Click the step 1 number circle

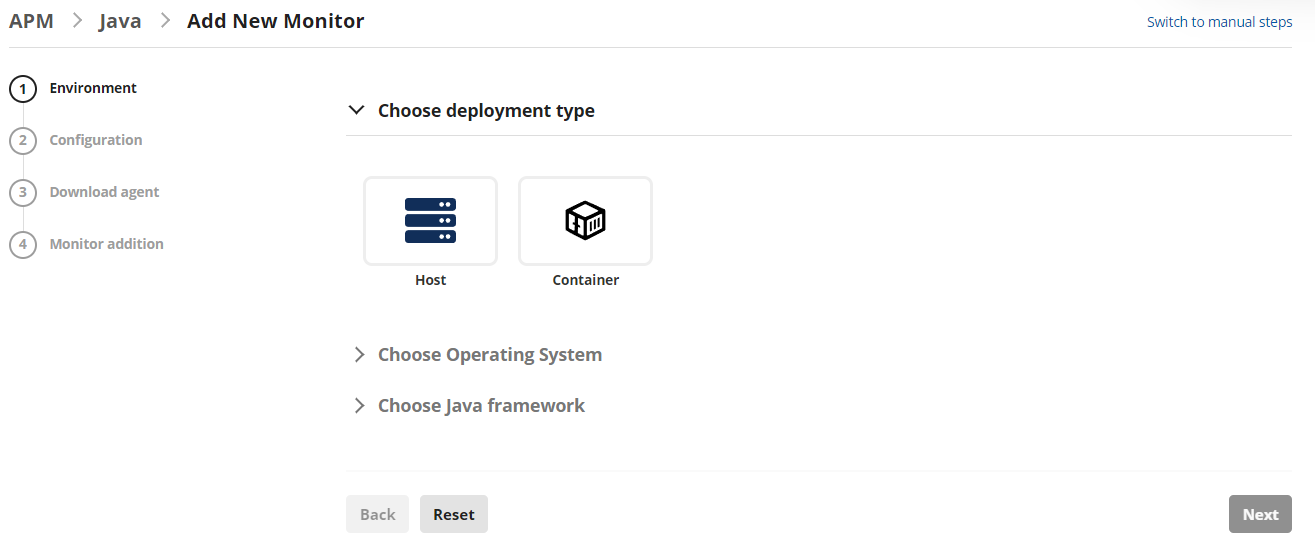click(23, 89)
